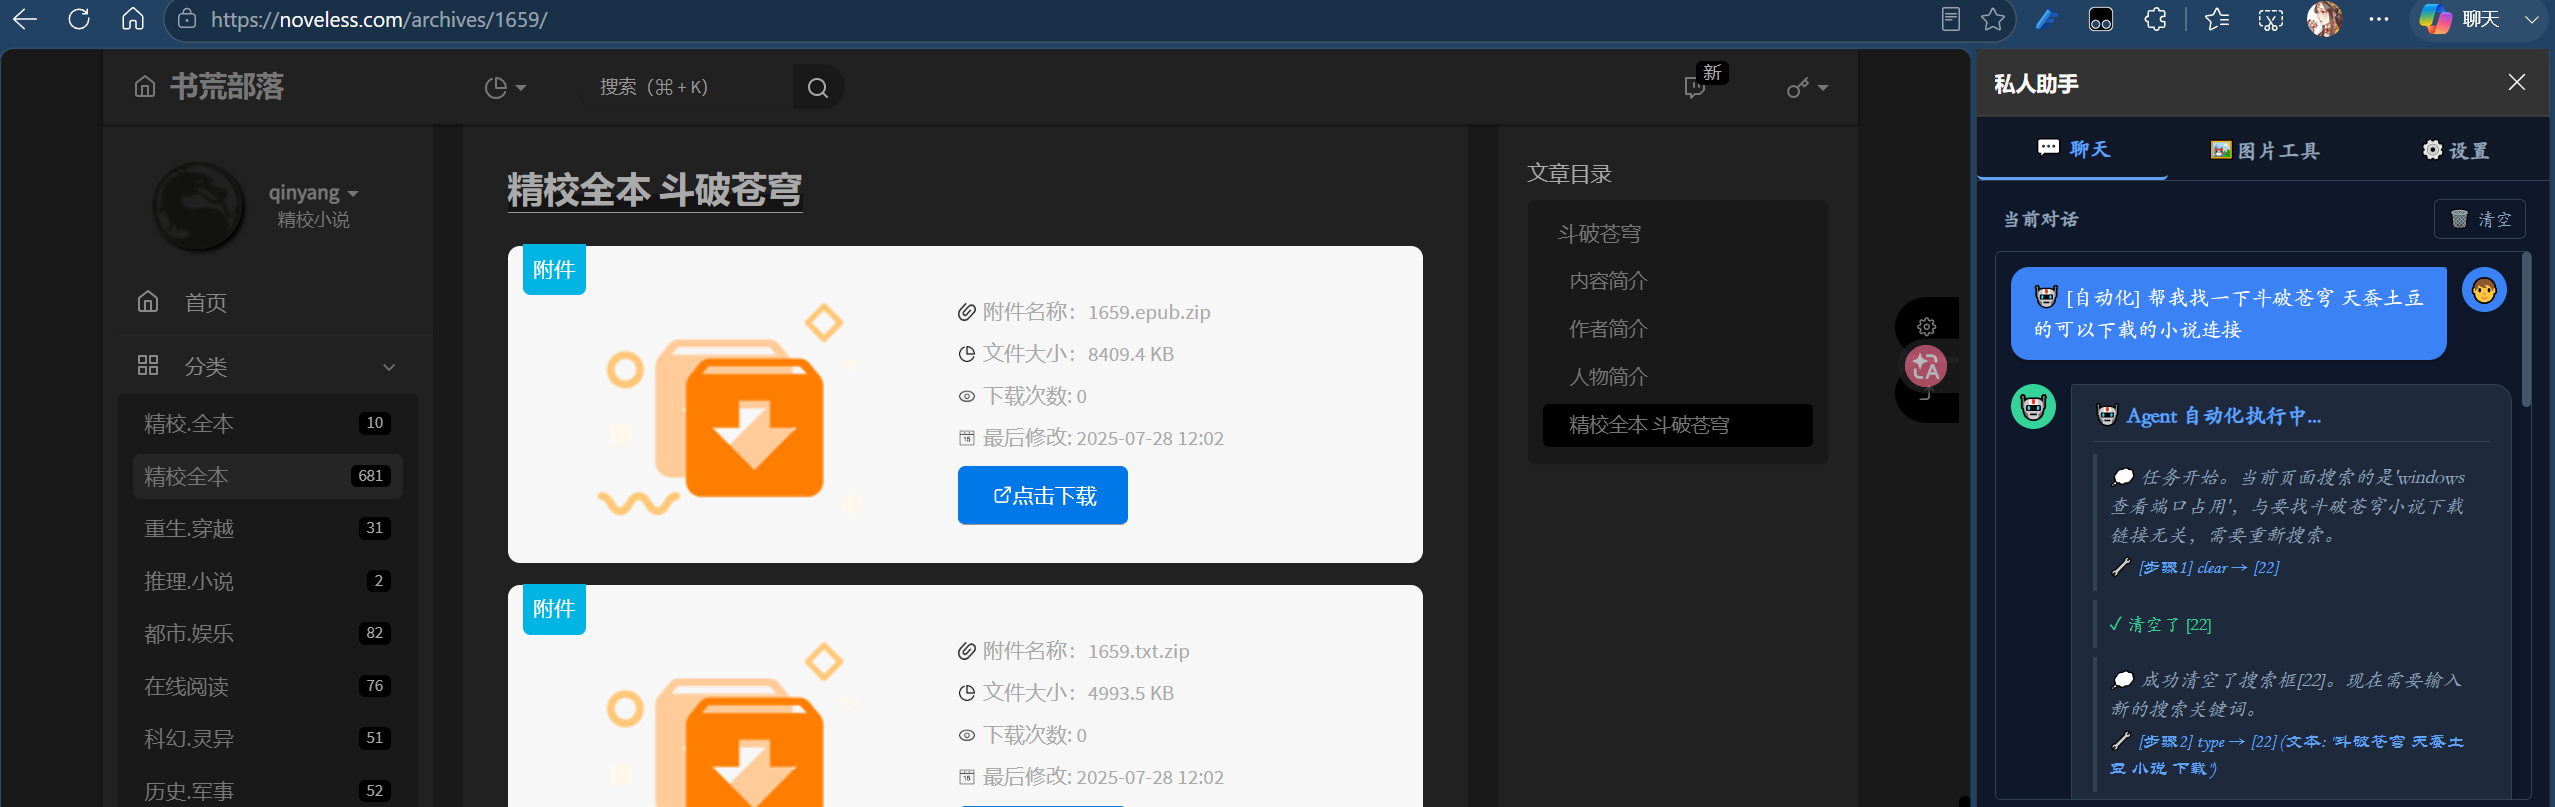Screen dimensions: 2555x807
Task: Click the 步骤2 type step link
Action: (x=2287, y=755)
